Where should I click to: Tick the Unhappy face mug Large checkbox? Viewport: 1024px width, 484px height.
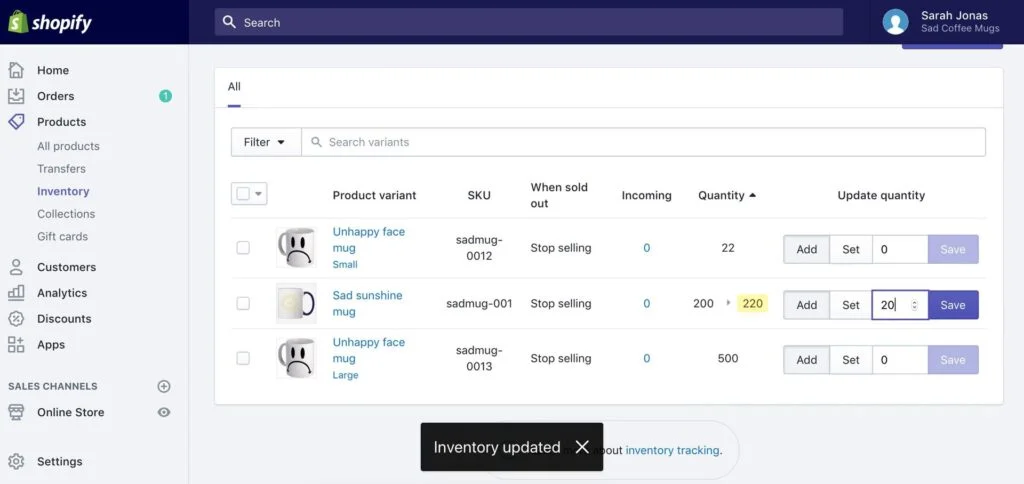[243, 358]
